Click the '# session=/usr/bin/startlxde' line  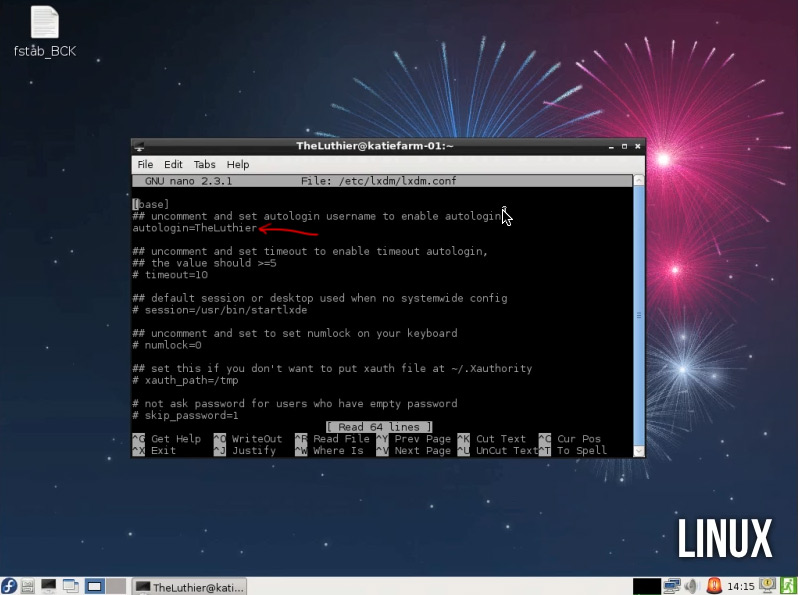click(x=220, y=310)
